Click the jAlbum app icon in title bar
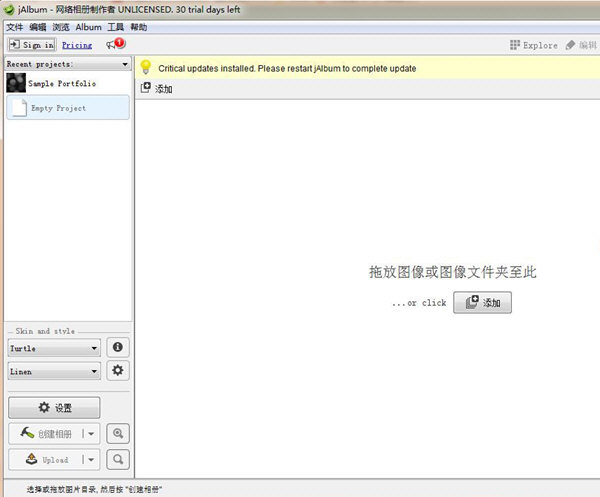Viewport: 600px width, 497px height. coord(9,10)
